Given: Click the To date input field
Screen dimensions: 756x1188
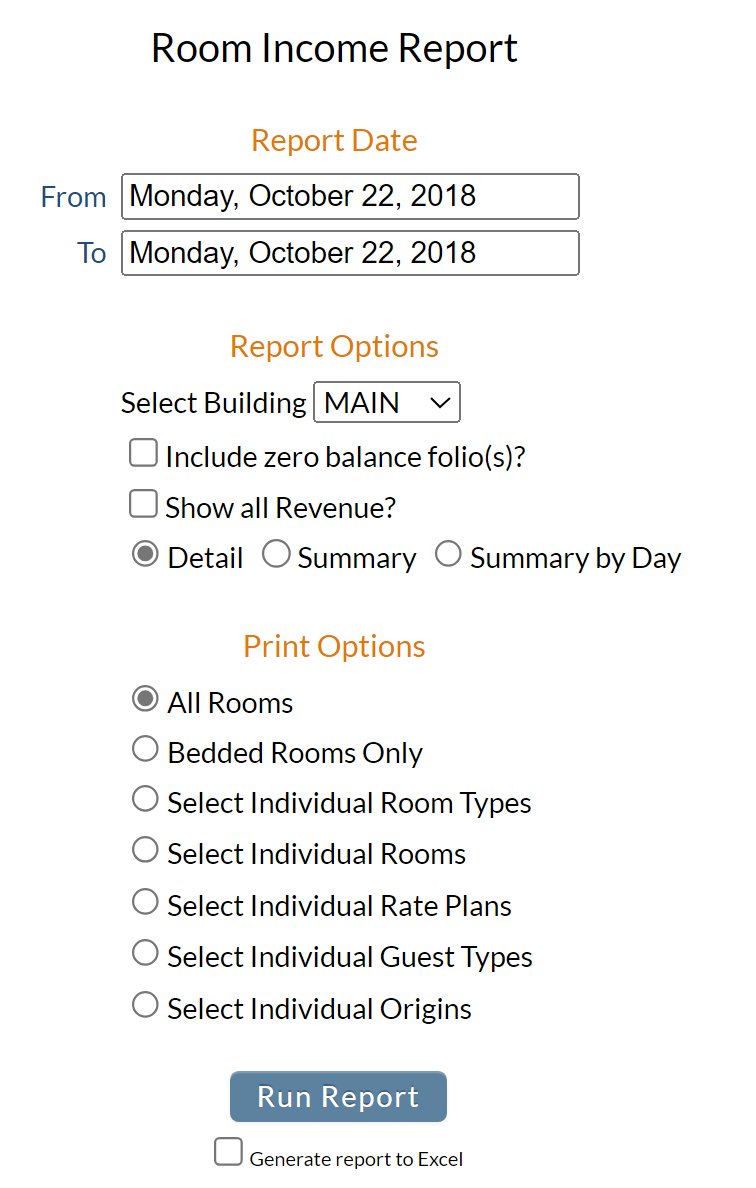Looking at the screenshot, I should point(350,253).
